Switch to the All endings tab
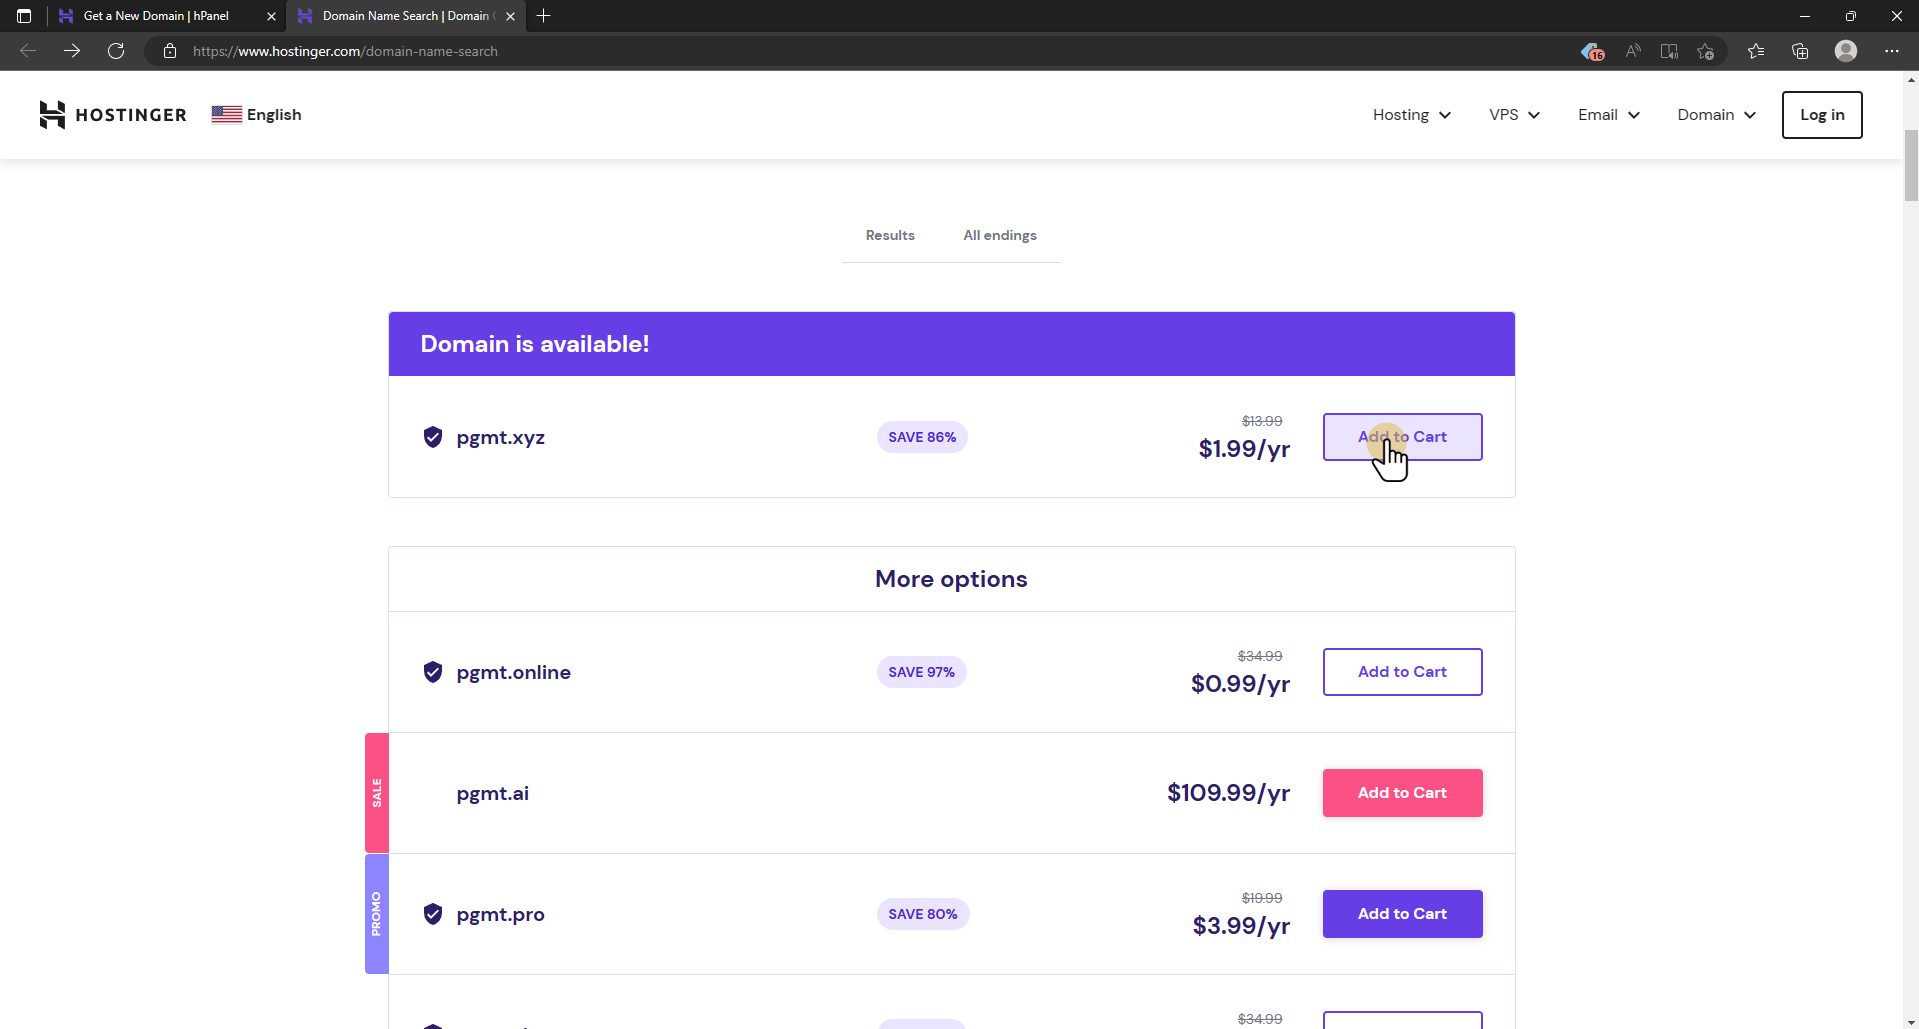 click(x=1000, y=235)
